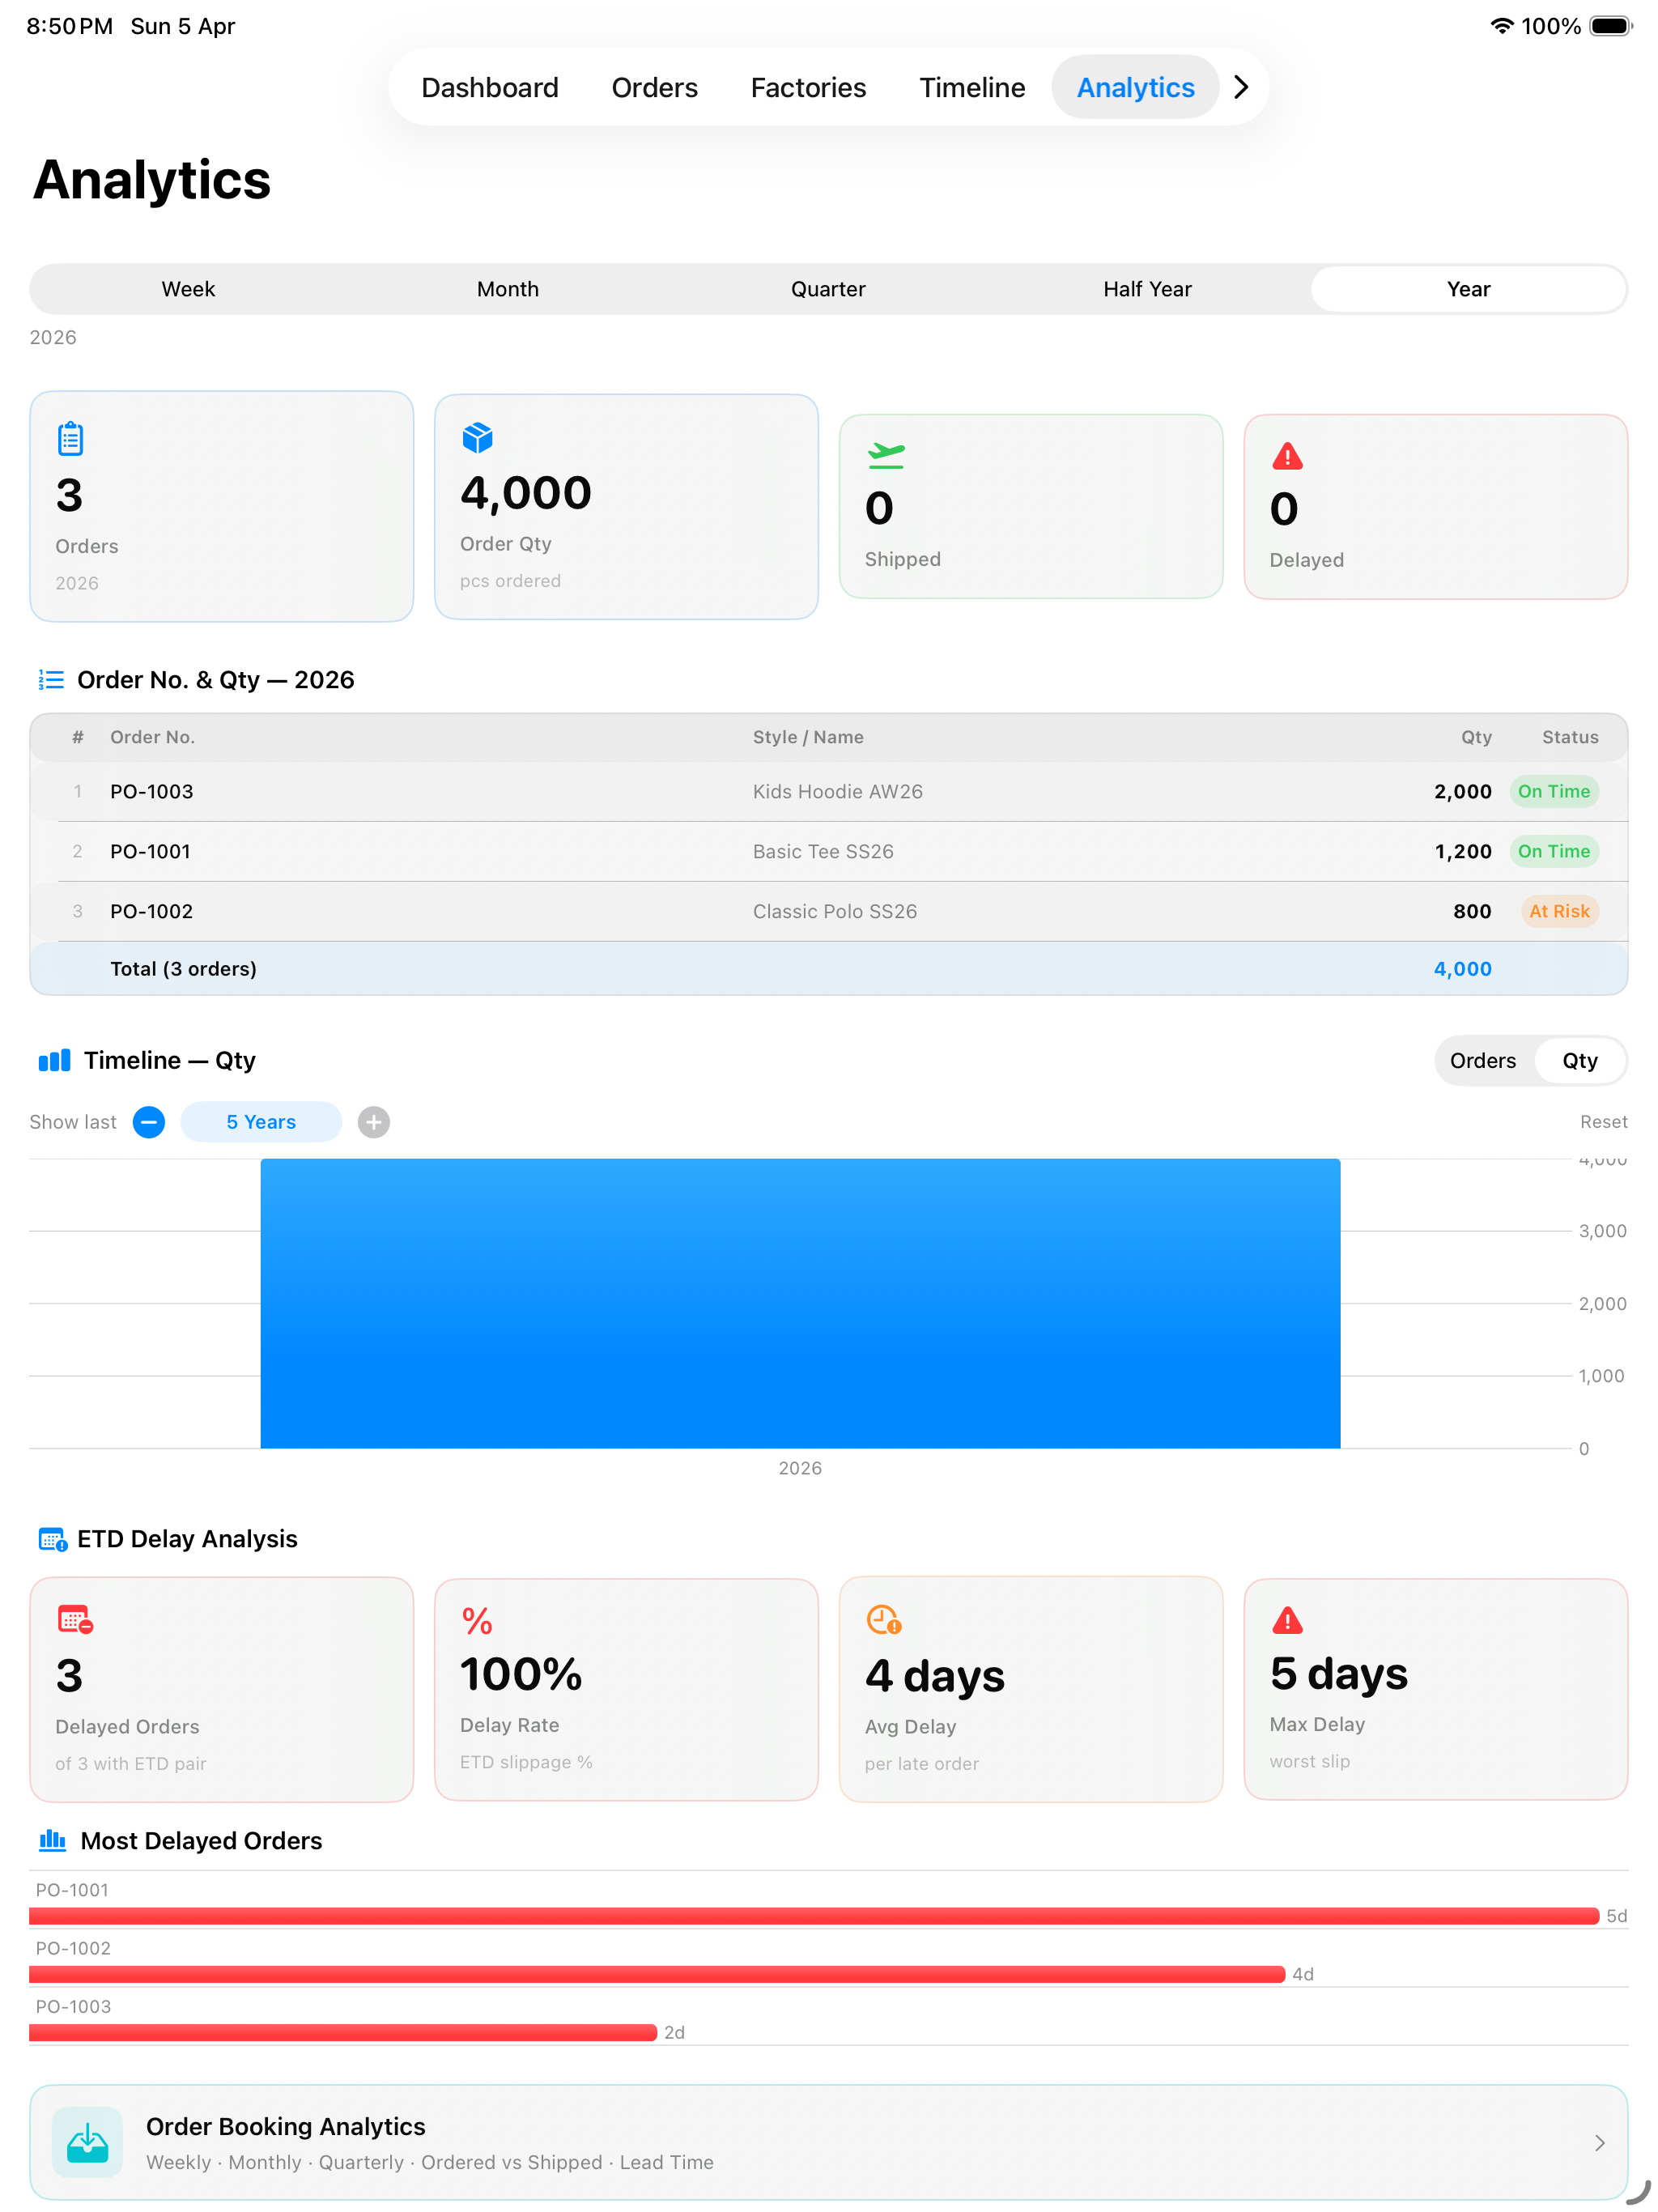Tap the chart icon beside Most Delayed Orders

pyautogui.click(x=52, y=1840)
